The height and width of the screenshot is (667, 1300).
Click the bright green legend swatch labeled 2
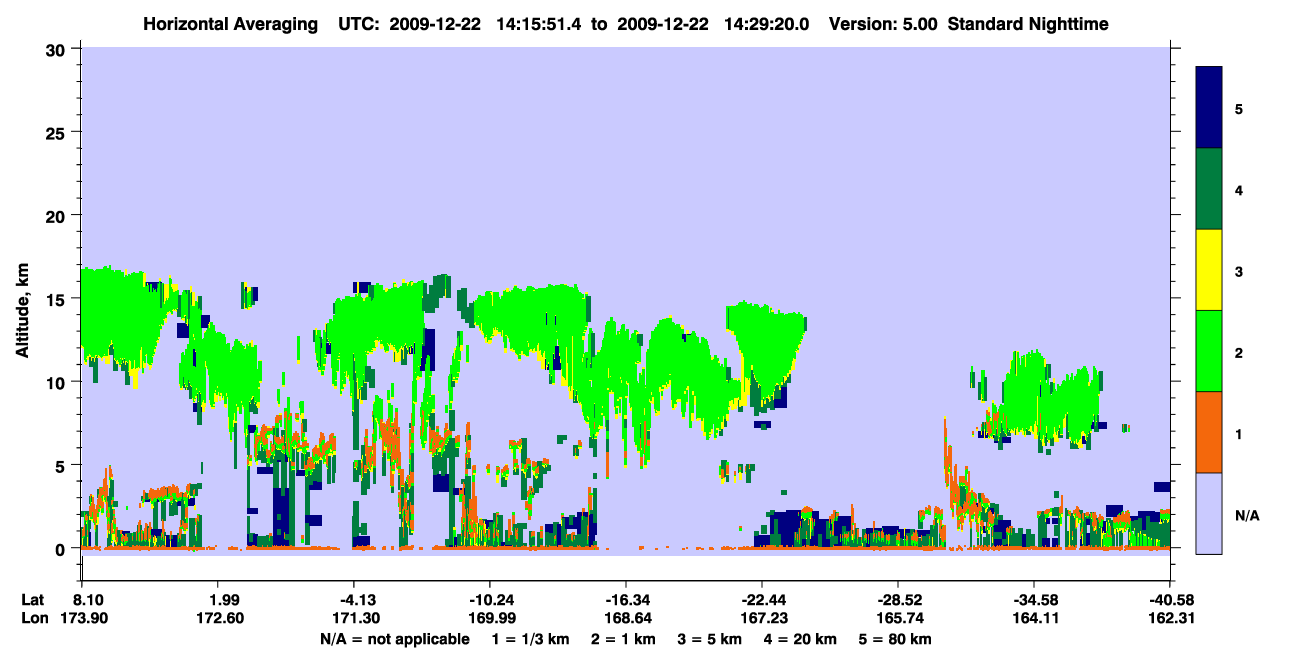click(1209, 351)
